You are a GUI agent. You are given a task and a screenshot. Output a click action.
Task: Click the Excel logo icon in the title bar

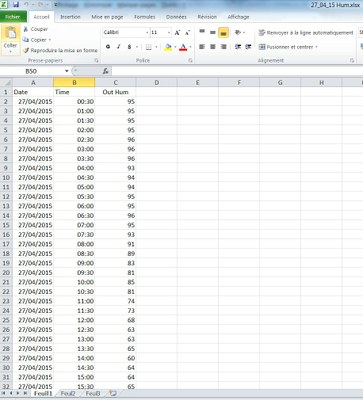pyautogui.click(x=4, y=5)
